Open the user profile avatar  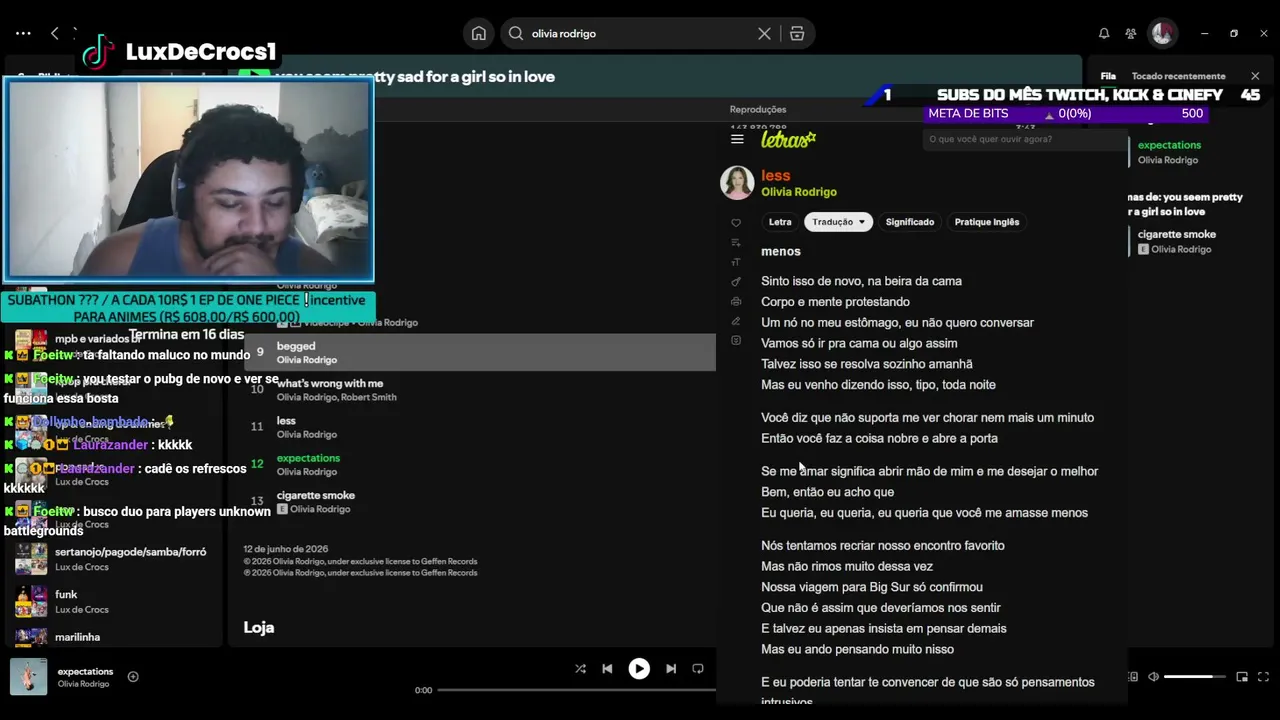click(1162, 33)
